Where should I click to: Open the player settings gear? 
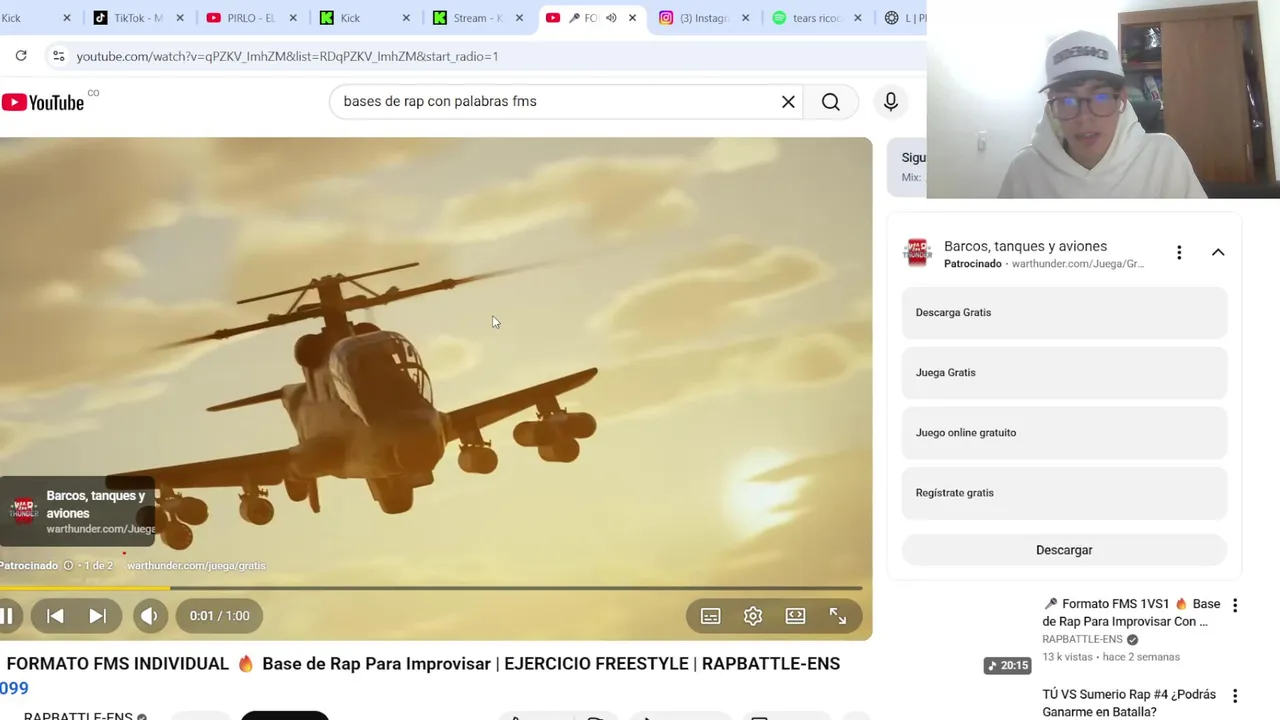pyautogui.click(x=753, y=616)
